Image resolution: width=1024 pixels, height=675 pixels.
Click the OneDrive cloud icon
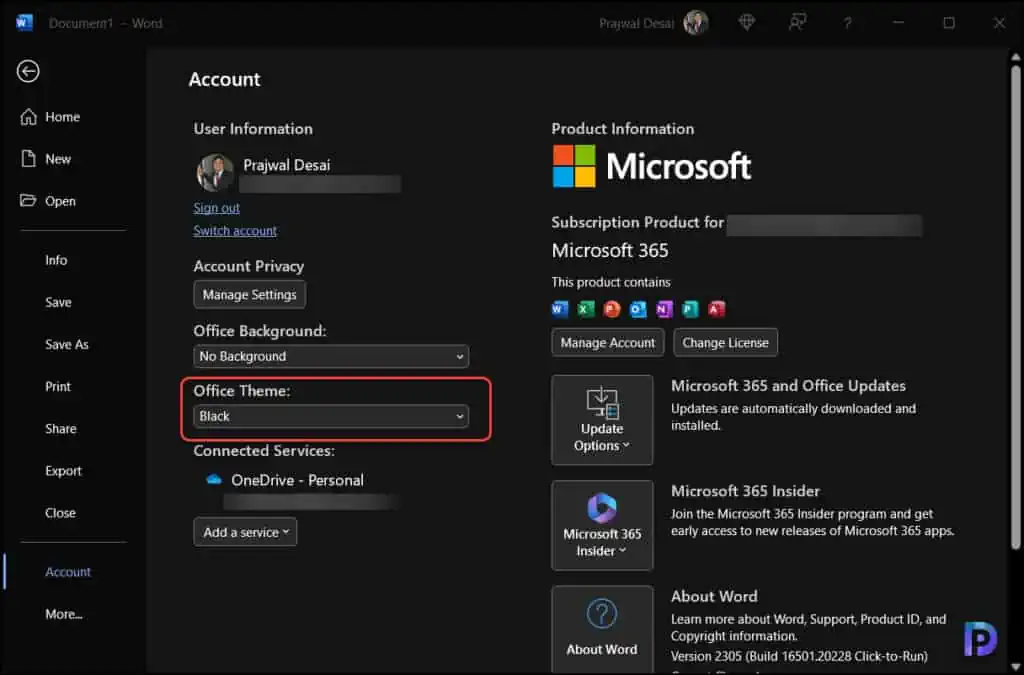[x=214, y=480]
